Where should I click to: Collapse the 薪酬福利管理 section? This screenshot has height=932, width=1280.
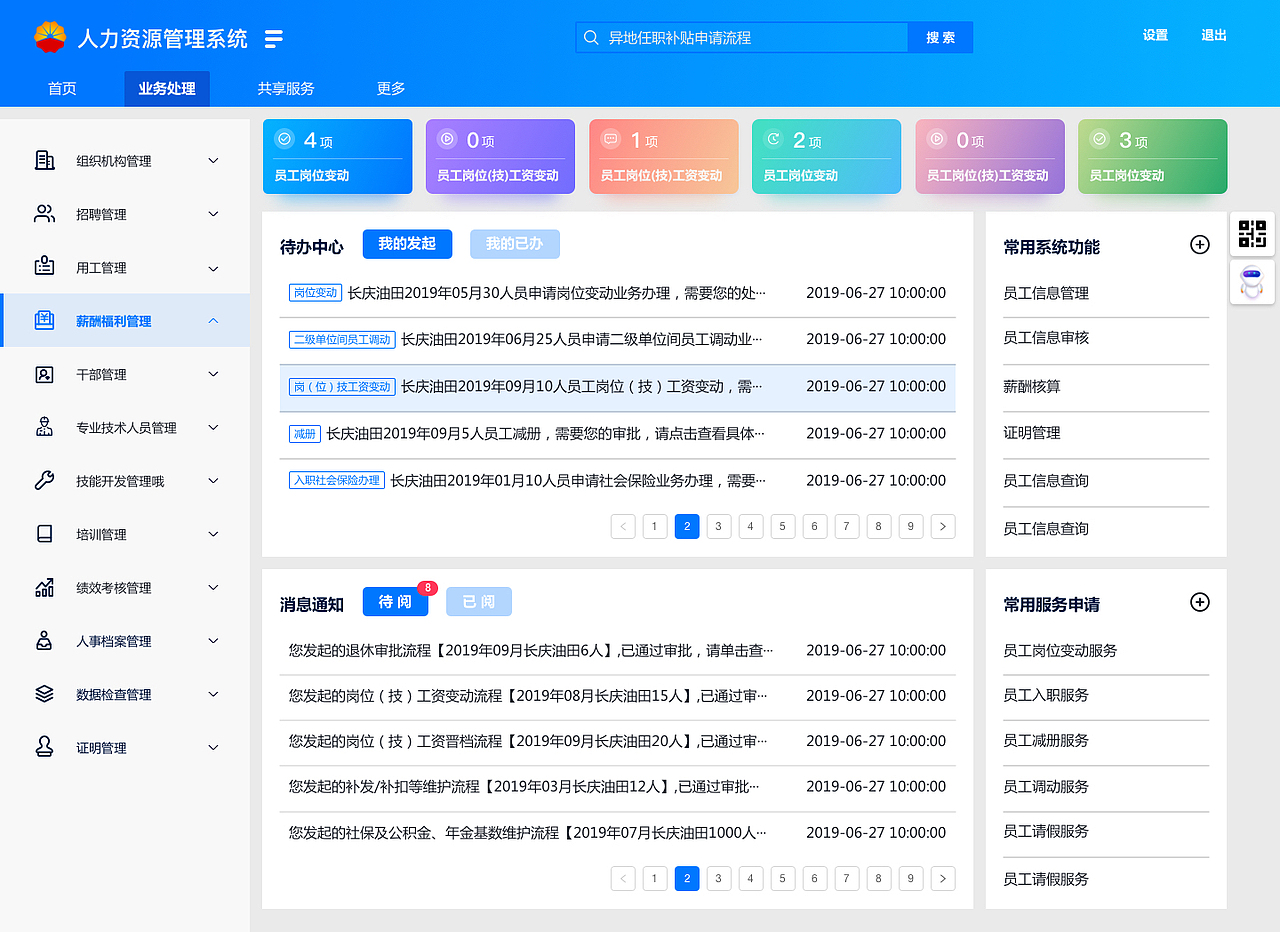212,320
